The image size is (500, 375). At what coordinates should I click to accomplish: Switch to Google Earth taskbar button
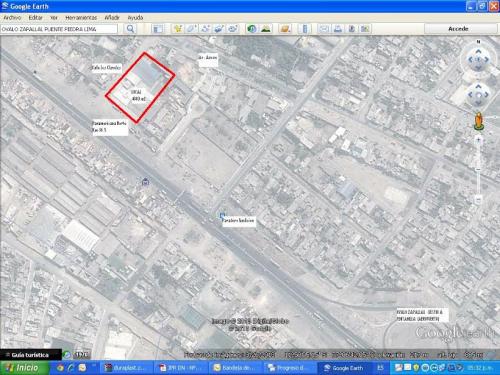coord(346,368)
